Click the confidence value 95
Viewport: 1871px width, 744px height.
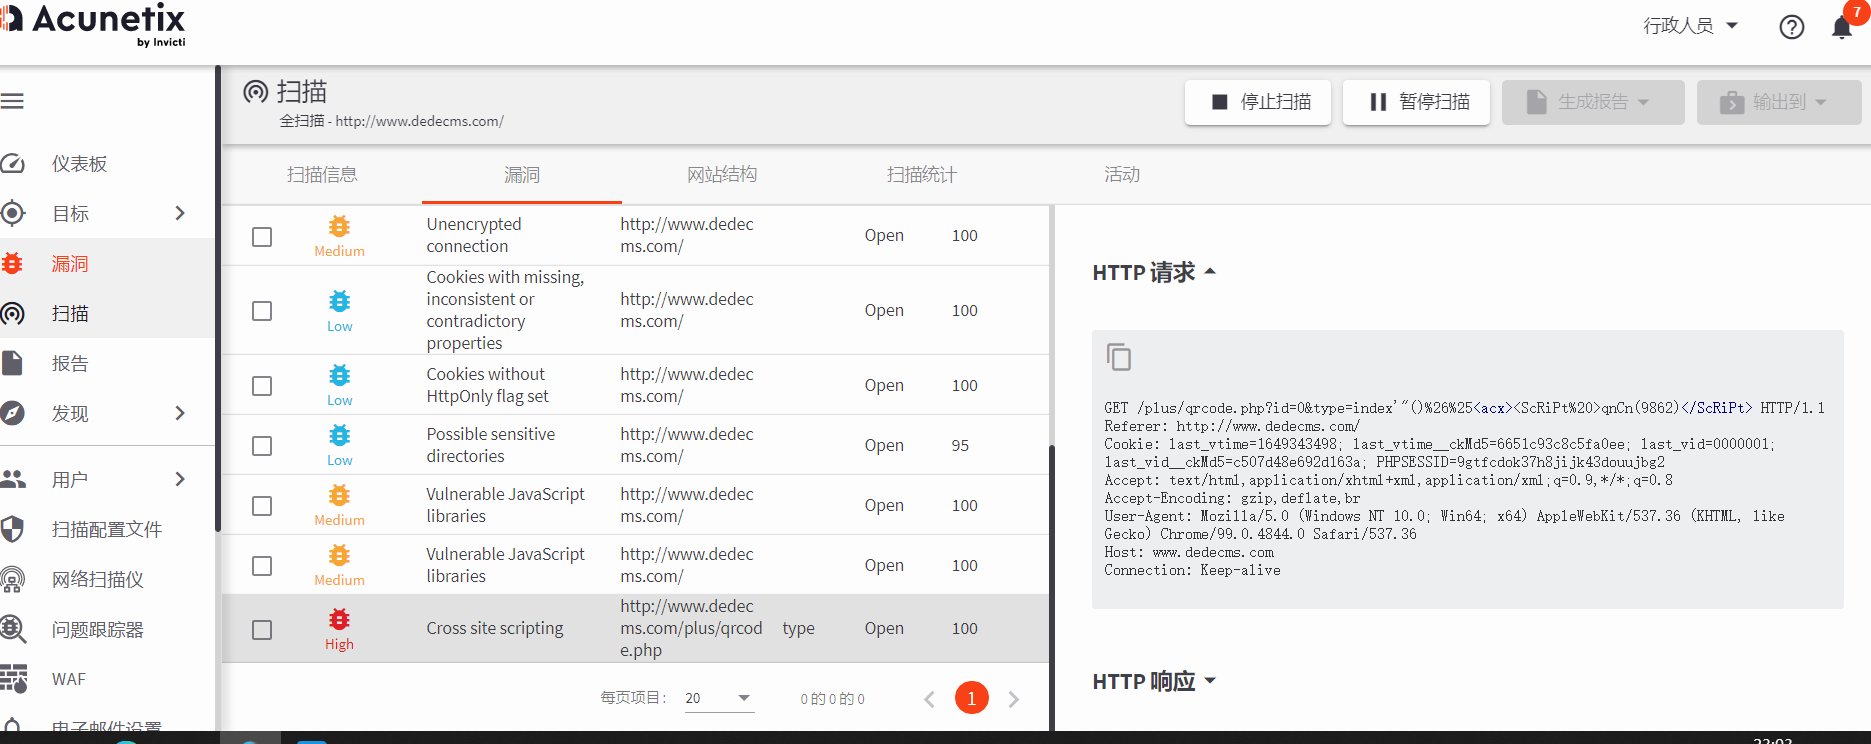click(x=960, y=445)
